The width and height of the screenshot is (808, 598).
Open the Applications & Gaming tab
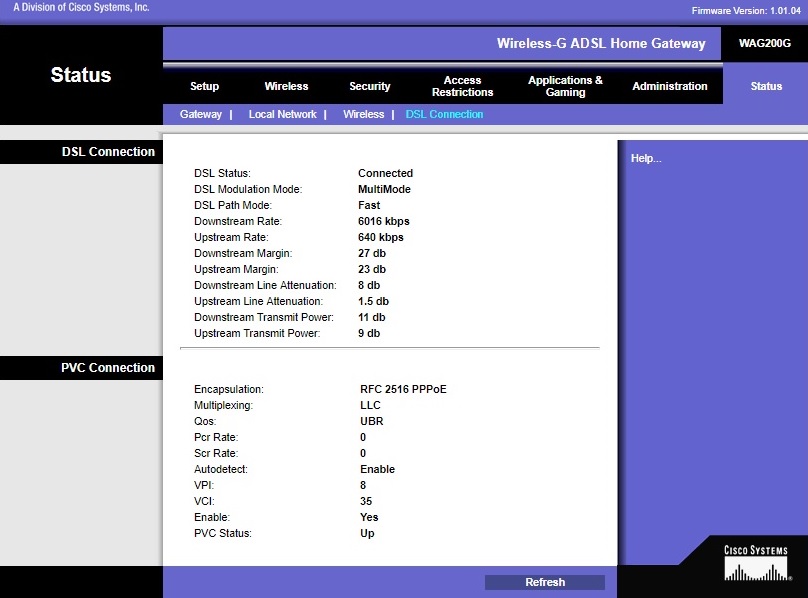point(565,86)
